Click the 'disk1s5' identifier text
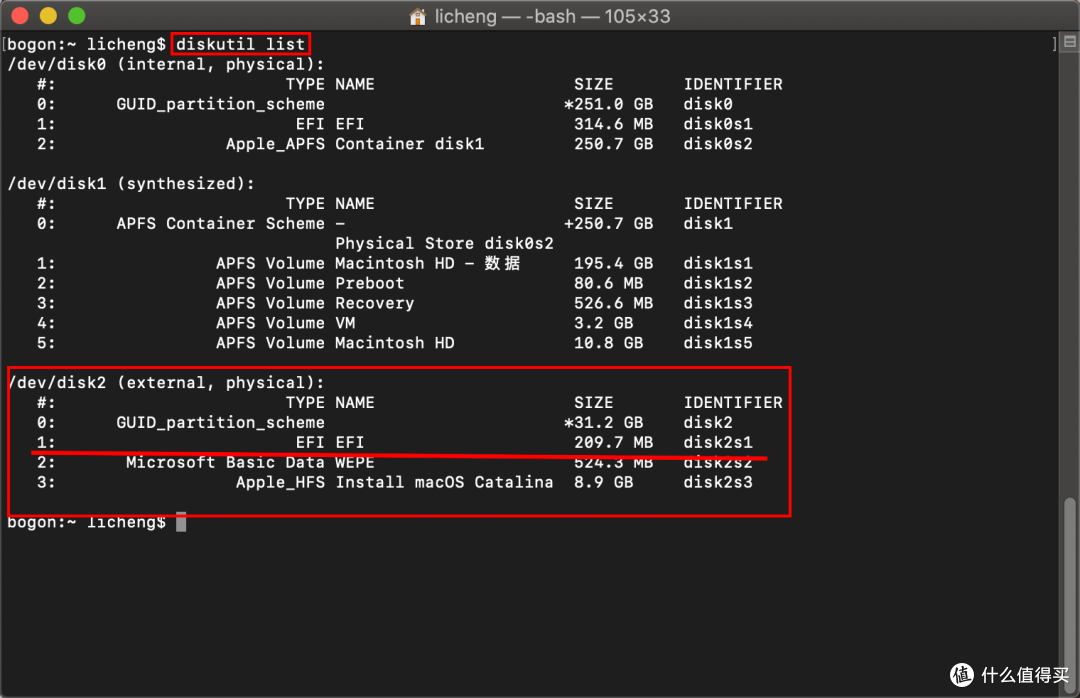The height and width of the screenshot is (698, 1080). (718, 343)
